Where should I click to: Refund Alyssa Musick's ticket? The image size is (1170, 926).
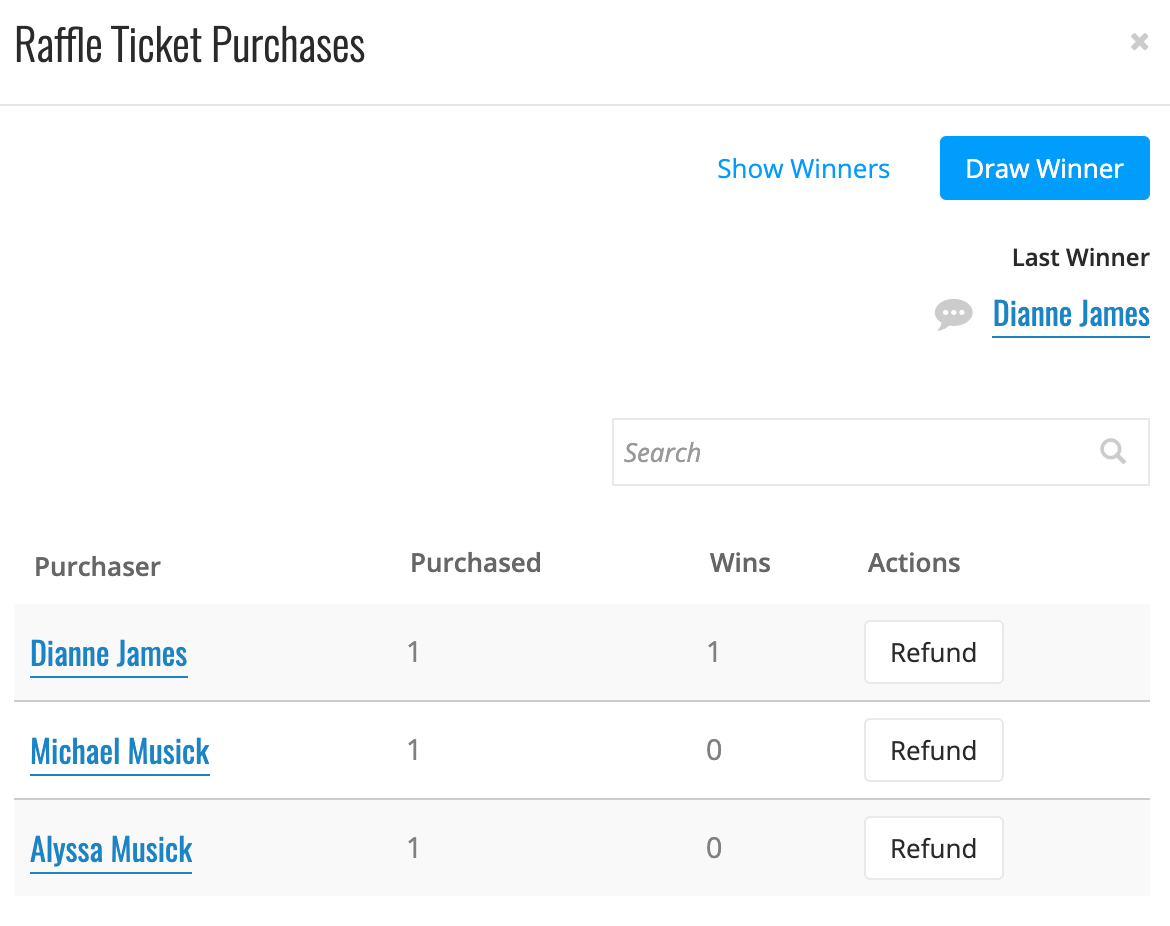click(933, 848)
